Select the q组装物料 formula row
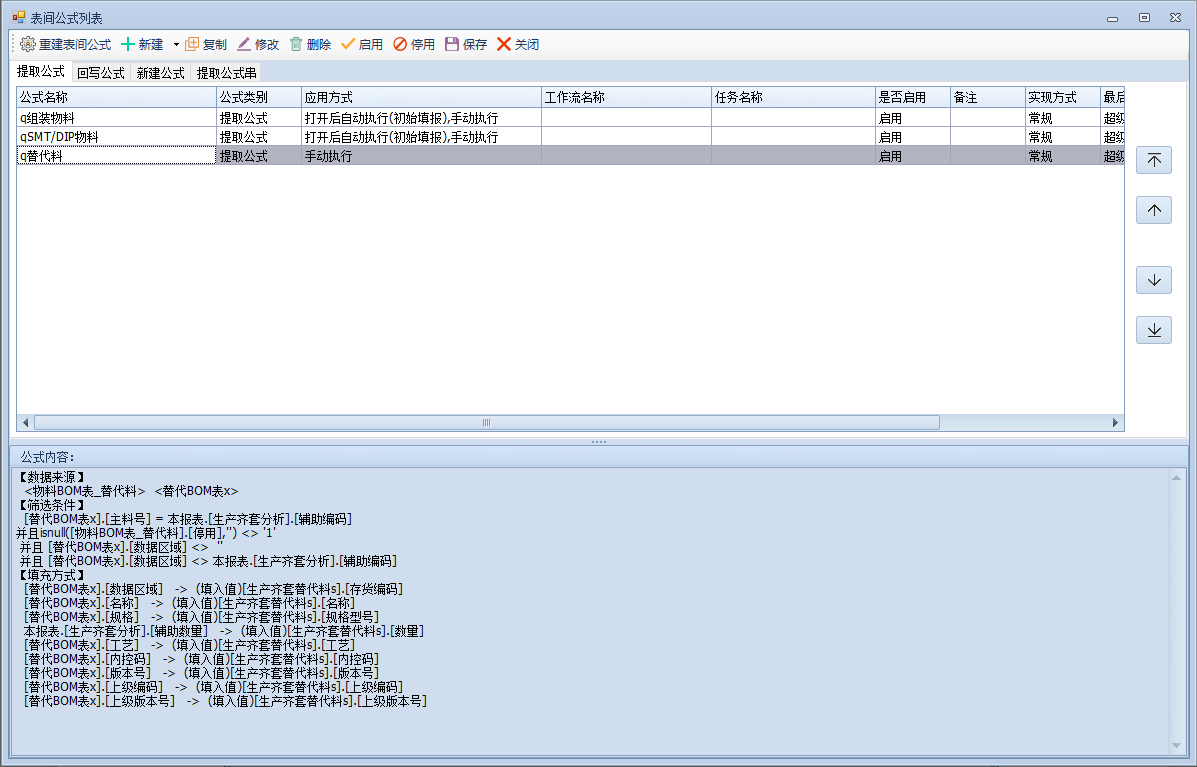The height and width of the screenshot is (767, 1197). (x=116, y=117)
